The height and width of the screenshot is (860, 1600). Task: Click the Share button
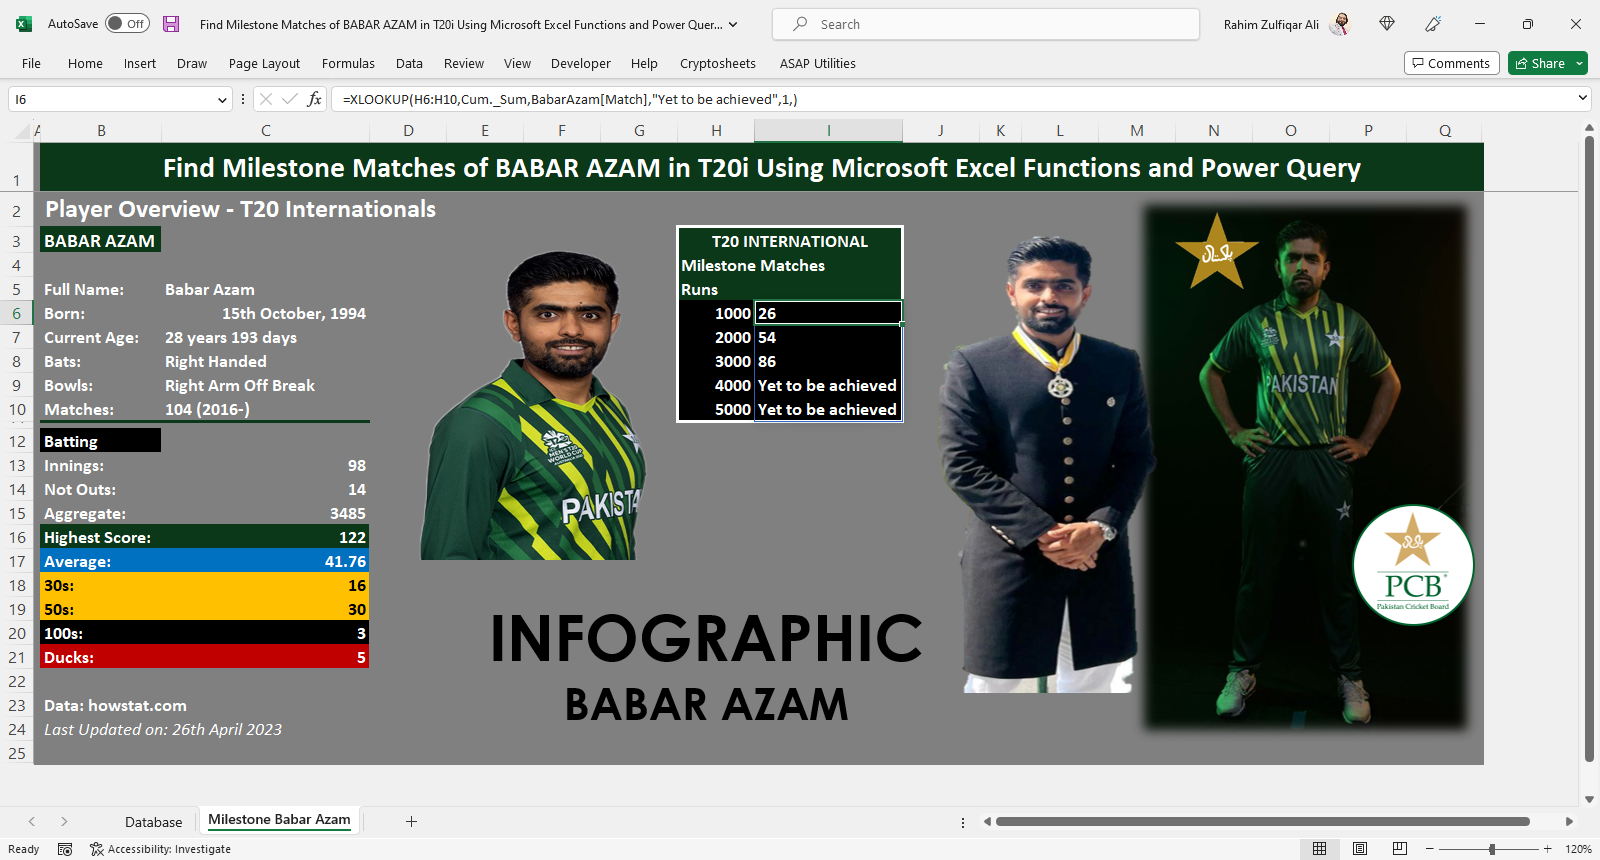point(1540,63)
